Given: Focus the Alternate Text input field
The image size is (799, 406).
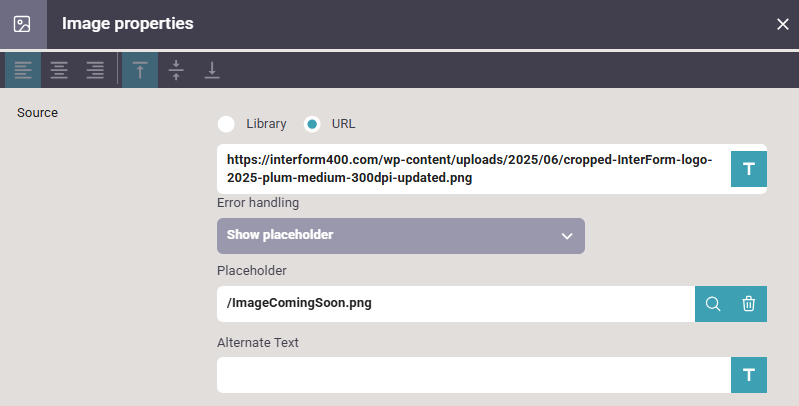Looking at the screenshot, I should [x=472, y=375].
